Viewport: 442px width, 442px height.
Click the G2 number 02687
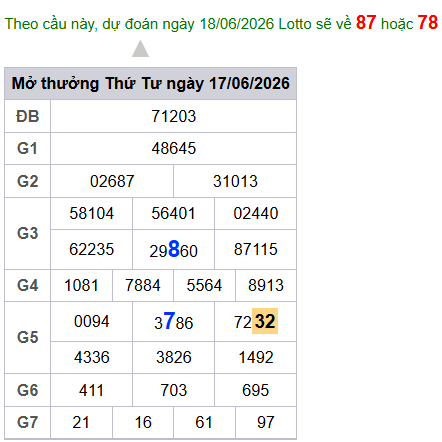point(112,181)
